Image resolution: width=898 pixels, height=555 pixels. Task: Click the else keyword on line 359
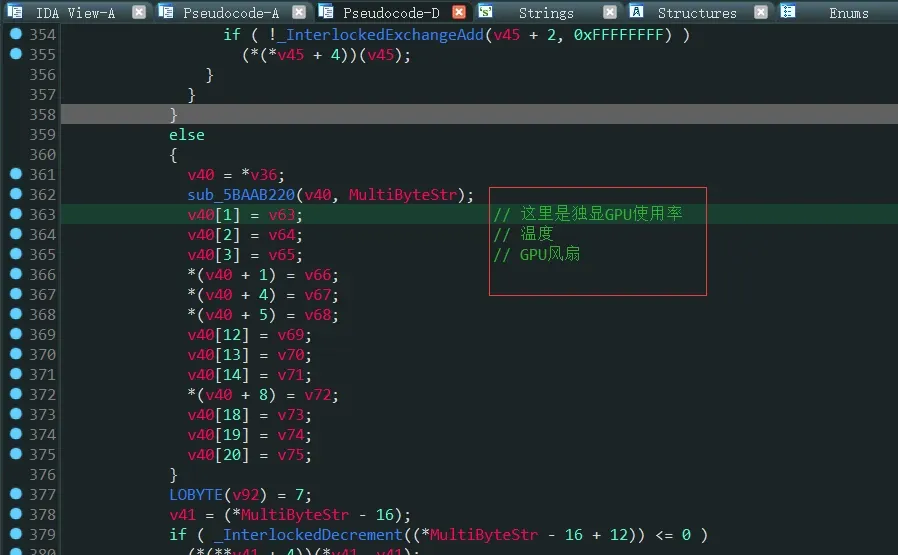[x=187, y=135]
